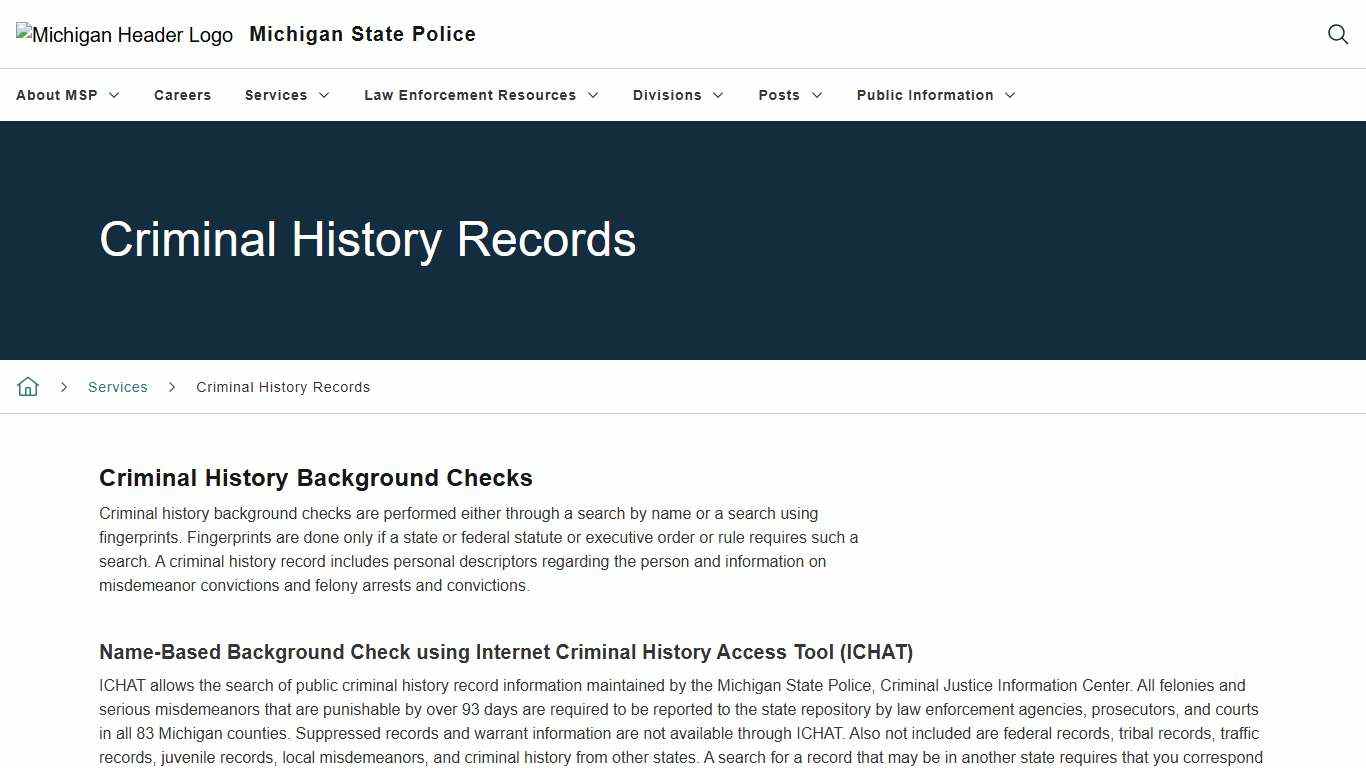Screen dimensions: 1366x768
Task: Open Law Enforcement Resources menu item
Action: click(x=470, y=95)
